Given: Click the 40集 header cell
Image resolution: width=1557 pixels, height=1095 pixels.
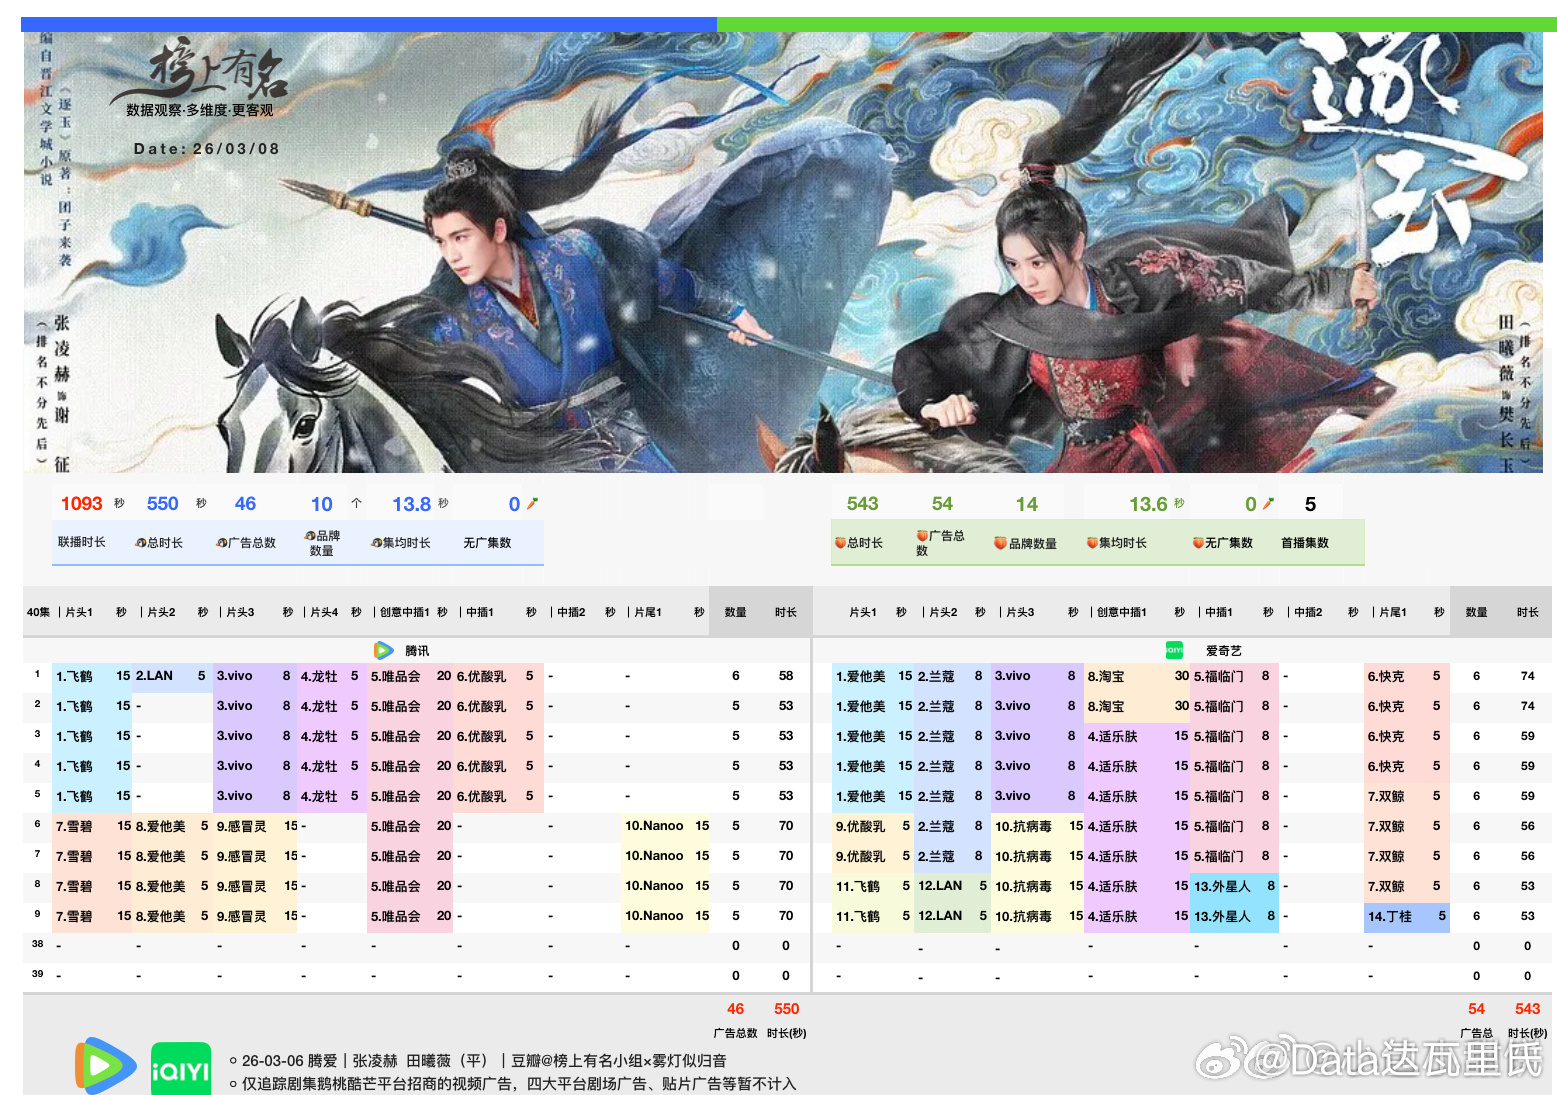Looking at the screenshot, I should [38, 612].
